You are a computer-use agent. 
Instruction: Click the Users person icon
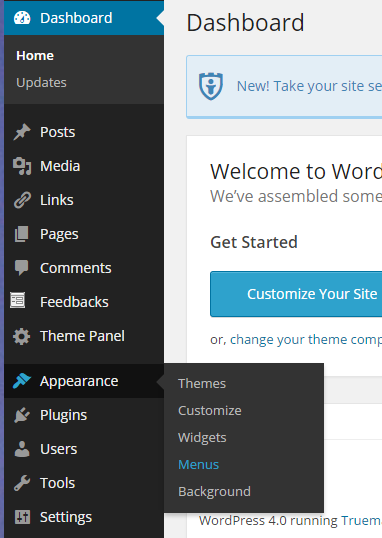(x=22, y=449)
